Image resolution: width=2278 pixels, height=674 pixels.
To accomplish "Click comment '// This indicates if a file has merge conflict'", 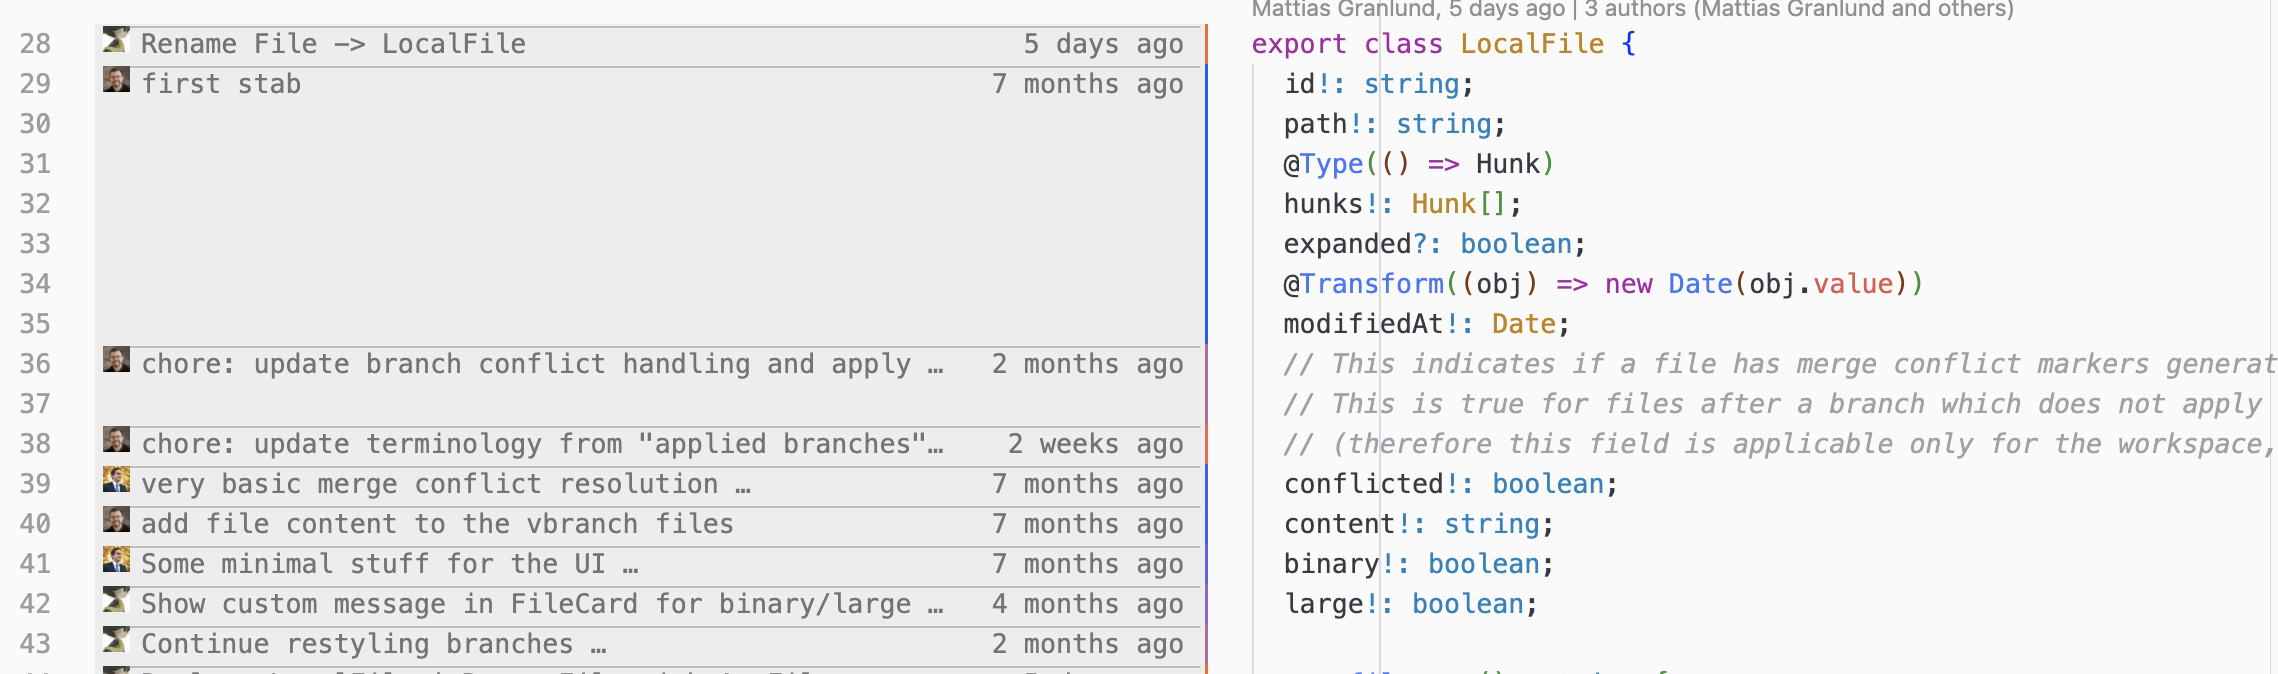I will click(x=1780, y=364).
